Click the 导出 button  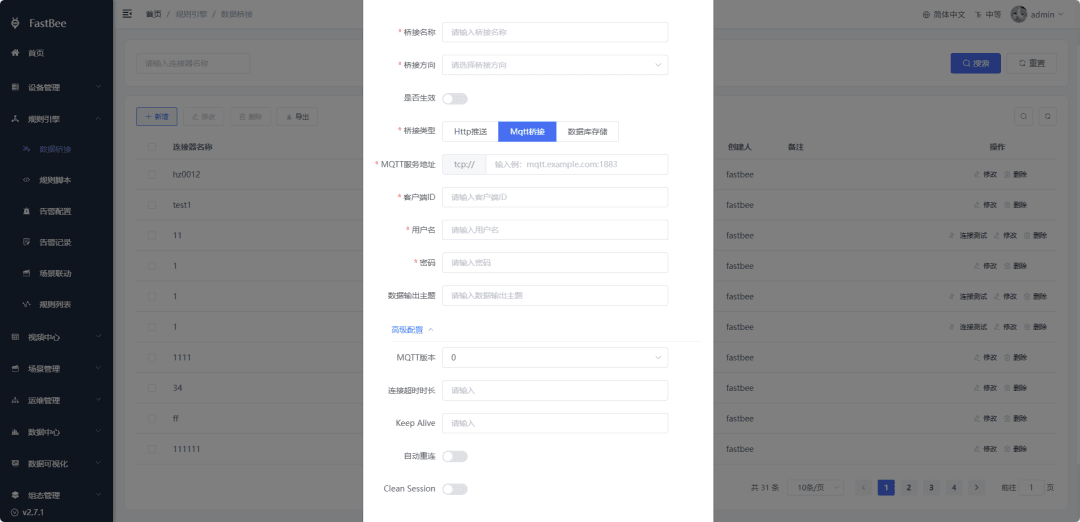(x=297, y=117)
